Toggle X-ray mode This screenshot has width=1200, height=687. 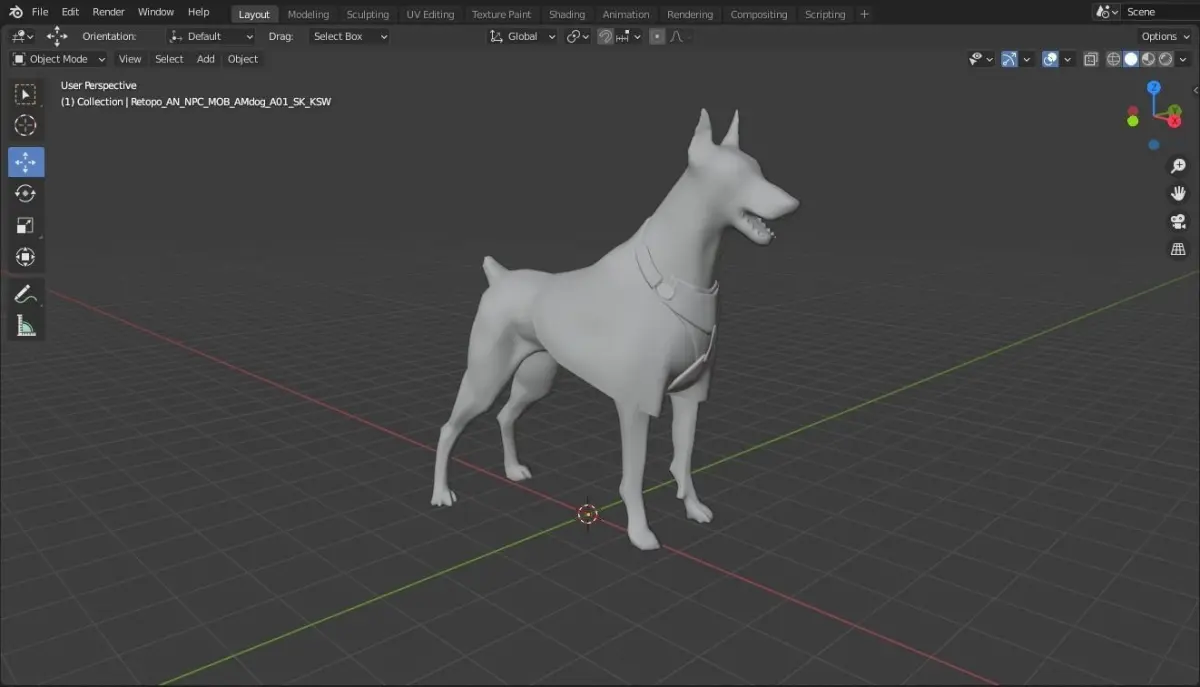pyautogui.click(x=1091, y=59)
